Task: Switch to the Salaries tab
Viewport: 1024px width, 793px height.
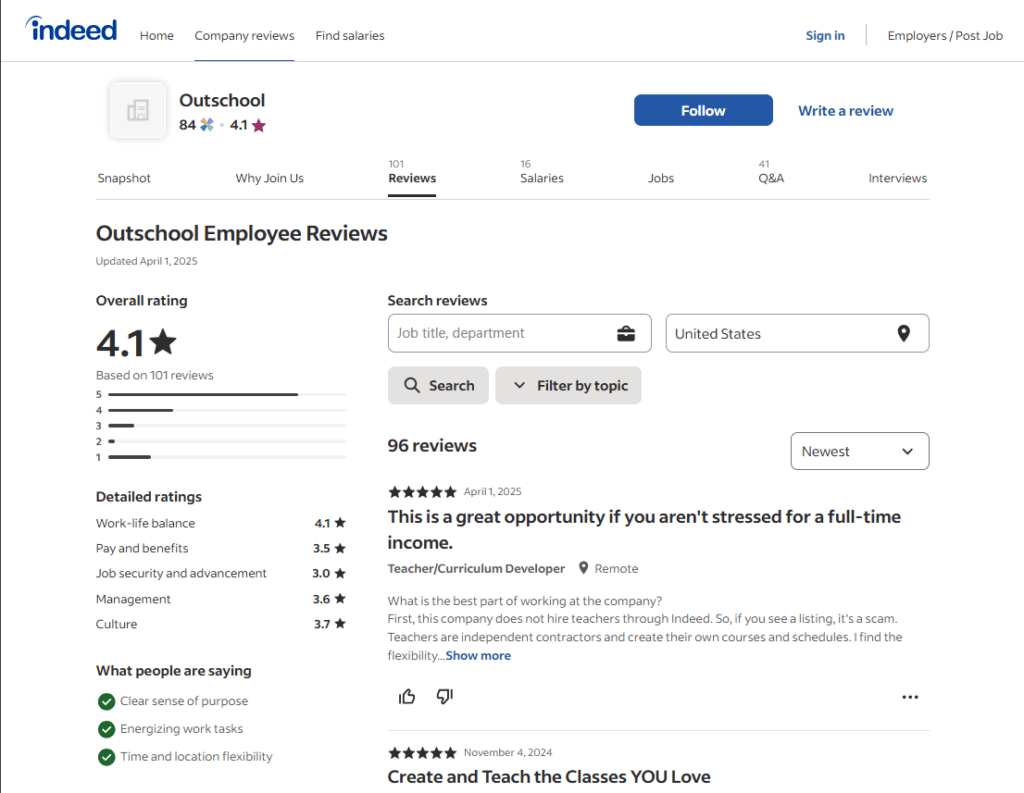Action: click(542, 178)
